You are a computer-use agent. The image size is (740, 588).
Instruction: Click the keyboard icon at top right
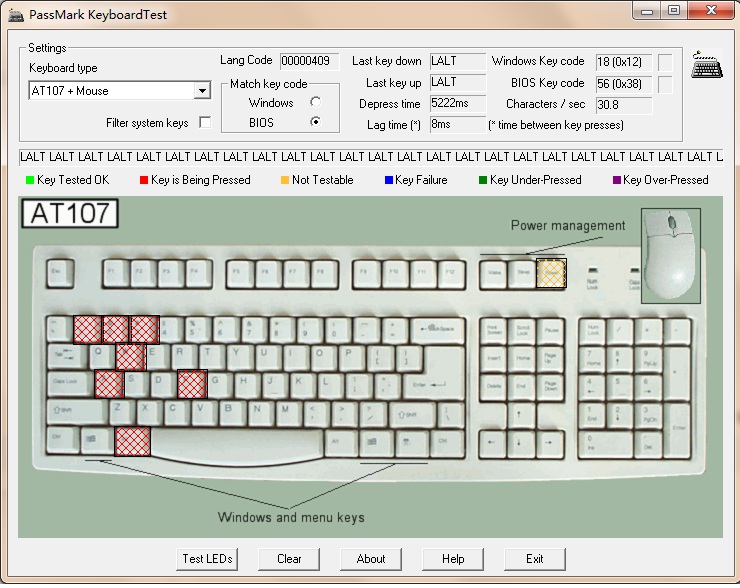point(706,64)
